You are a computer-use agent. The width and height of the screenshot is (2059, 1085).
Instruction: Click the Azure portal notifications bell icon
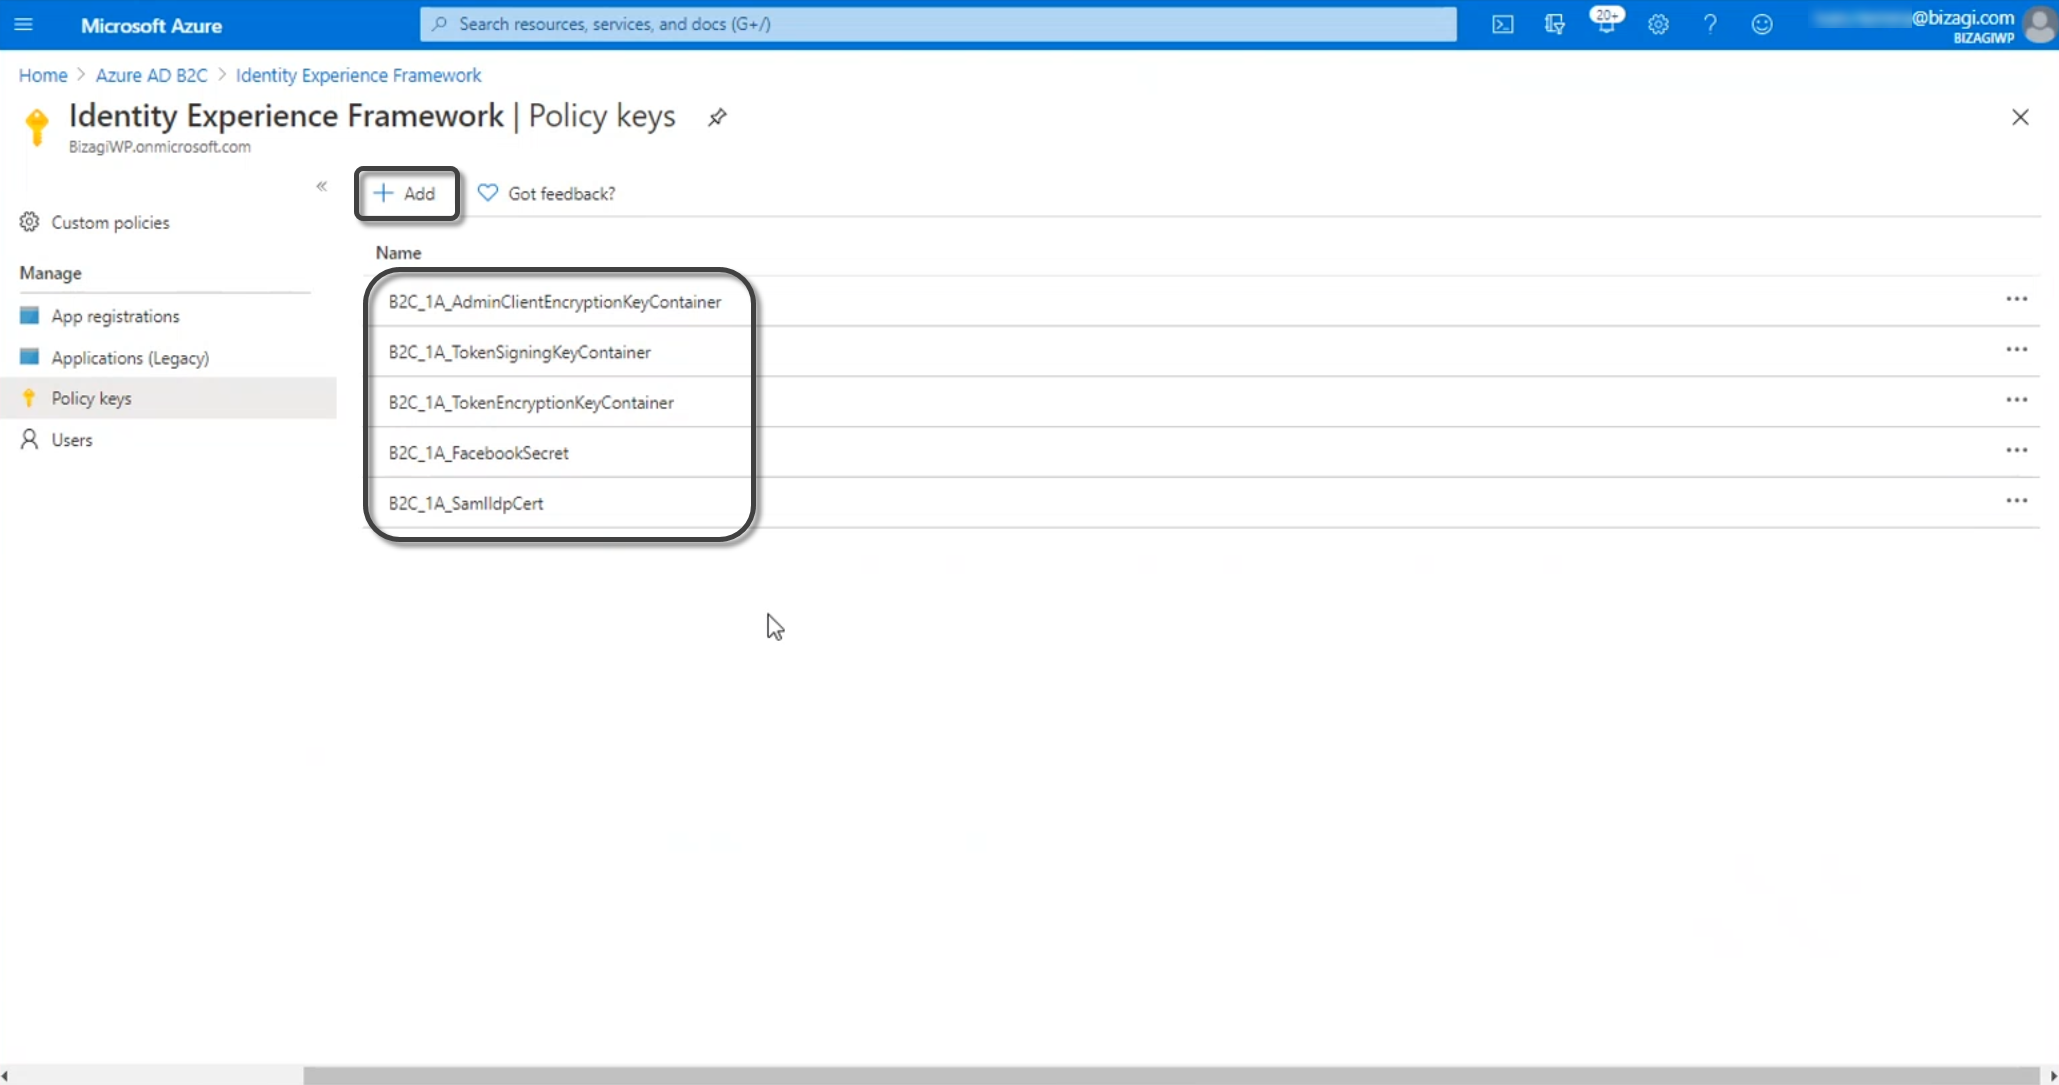[1607, 25]
